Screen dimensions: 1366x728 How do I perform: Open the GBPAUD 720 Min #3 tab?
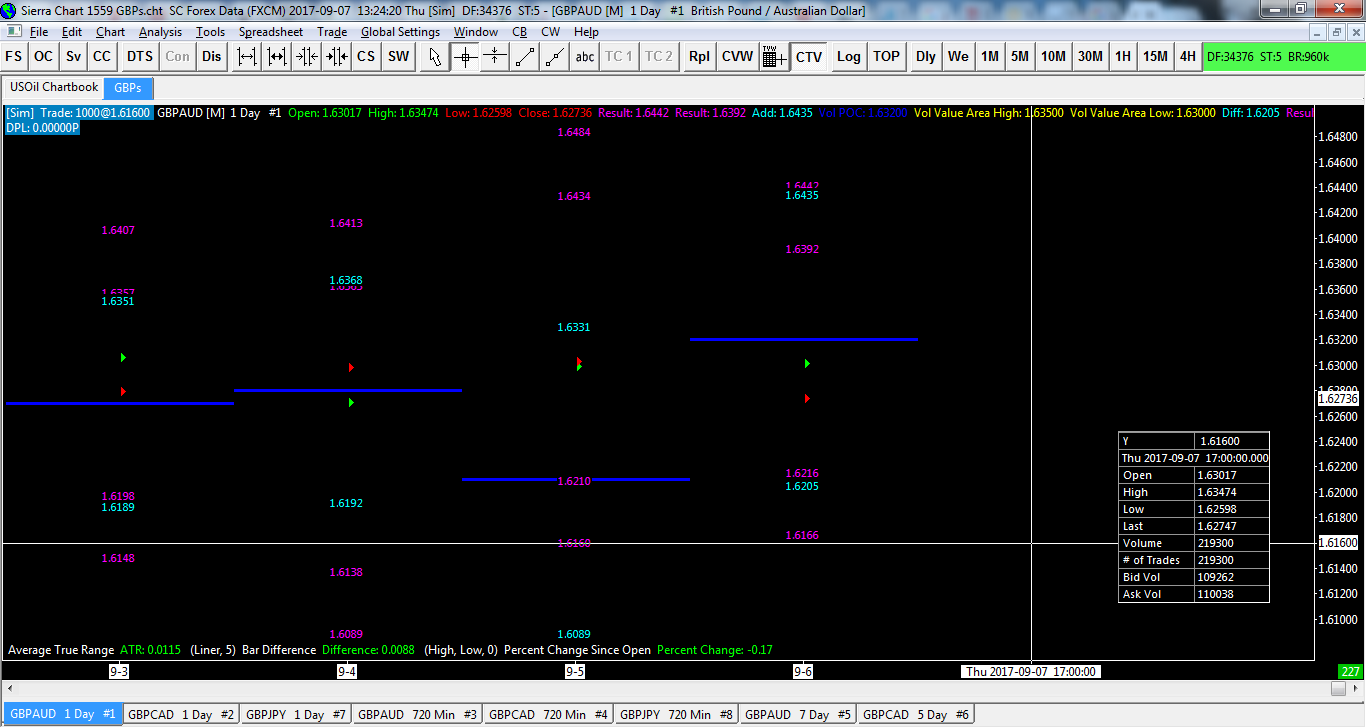(418, 715)
